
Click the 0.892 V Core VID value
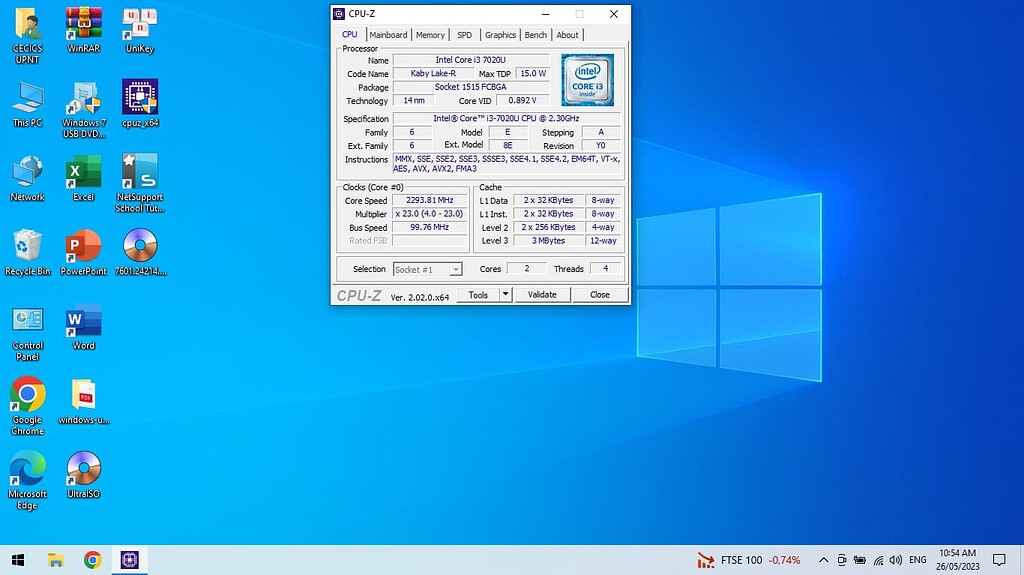click(522, 100)
